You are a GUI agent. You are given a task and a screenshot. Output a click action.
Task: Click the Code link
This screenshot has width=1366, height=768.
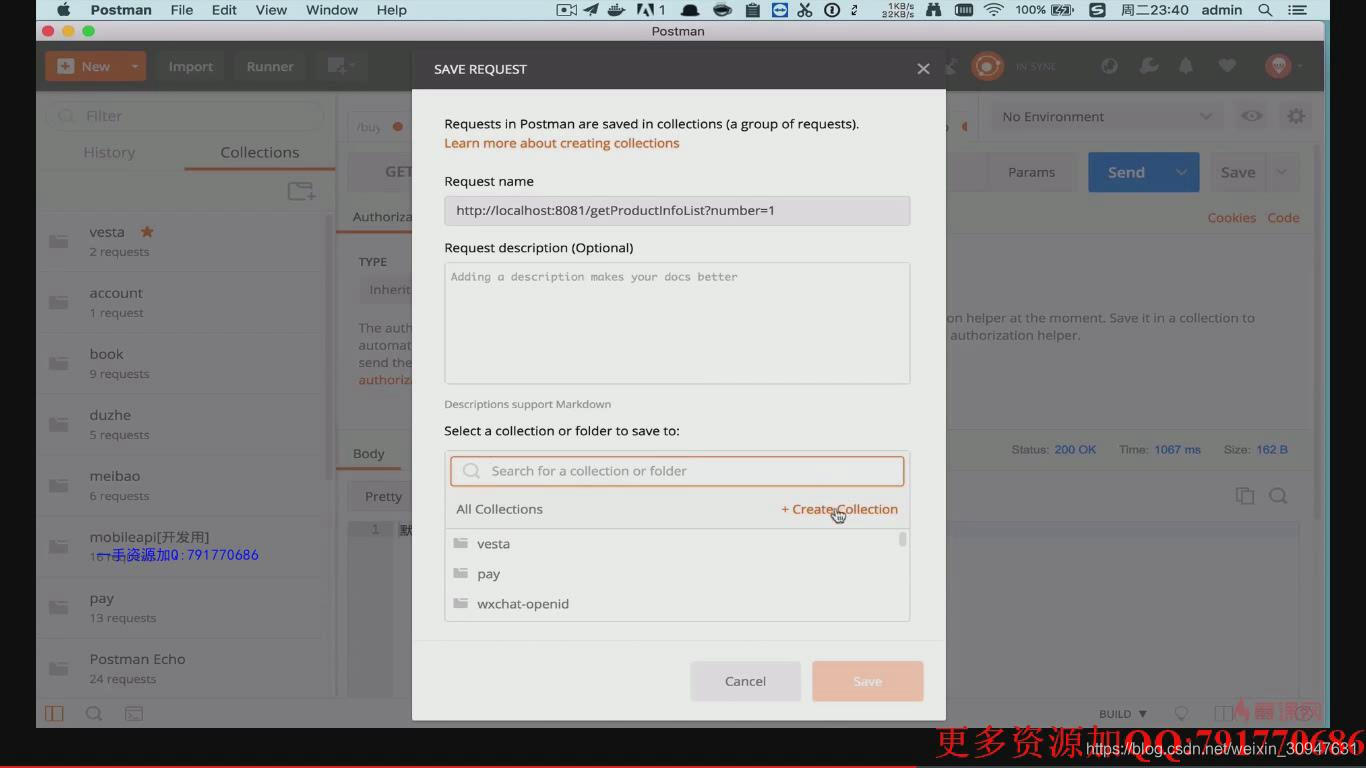click(x=1283, y=217)
